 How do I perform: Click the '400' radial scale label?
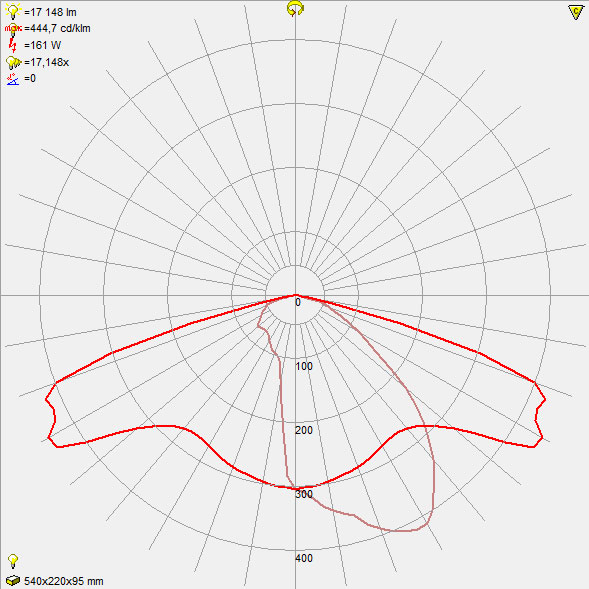click(x=304, y=558)
